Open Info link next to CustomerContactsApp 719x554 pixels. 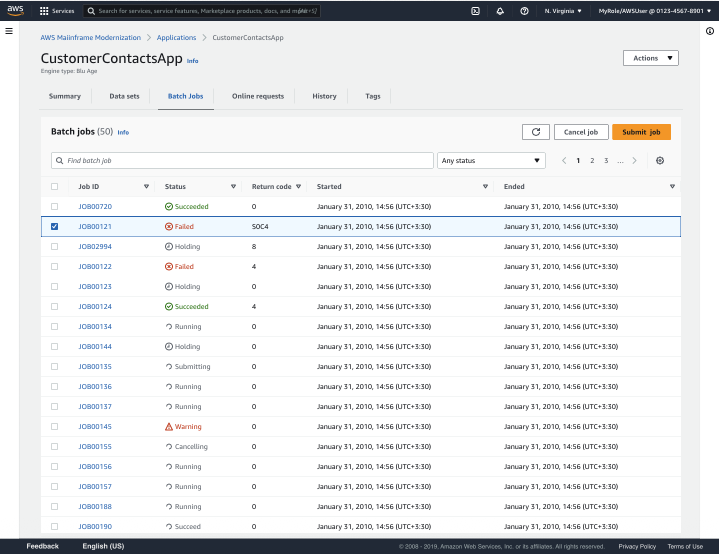pyautogui.click(x=193, y=61)
